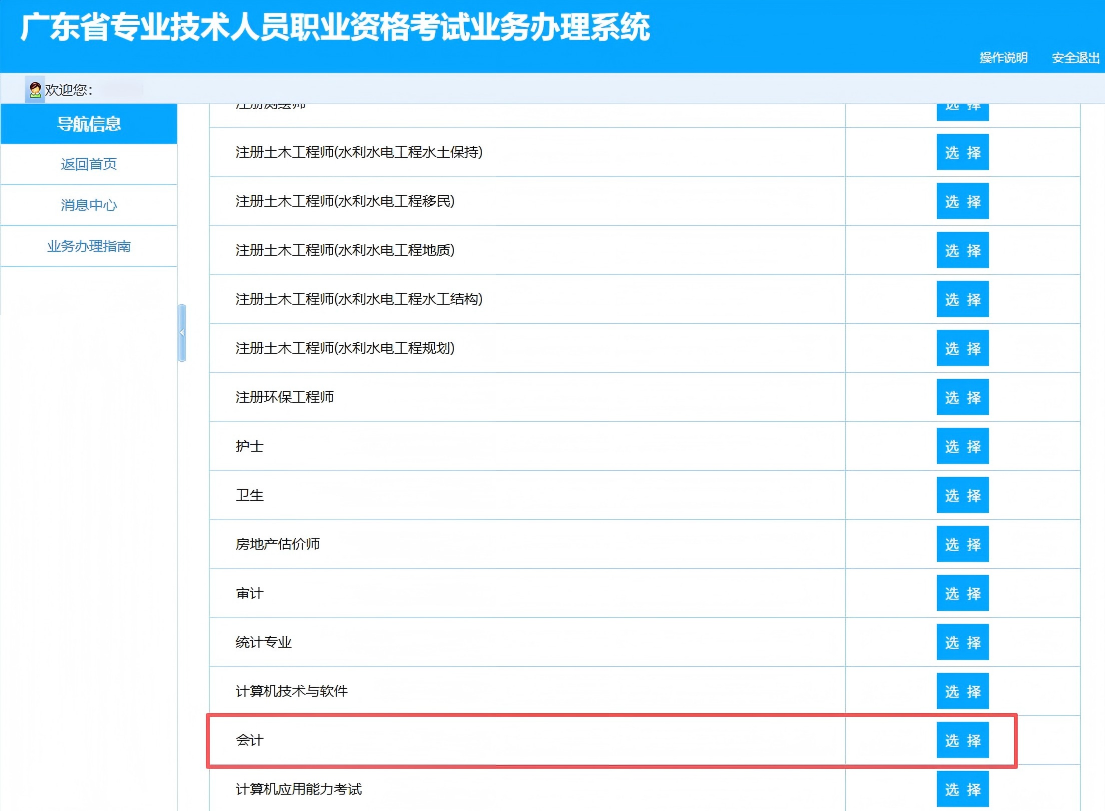The image size is (1105, 811).
Task: Open 消息中心 from the sidebar
Action: 88,205
